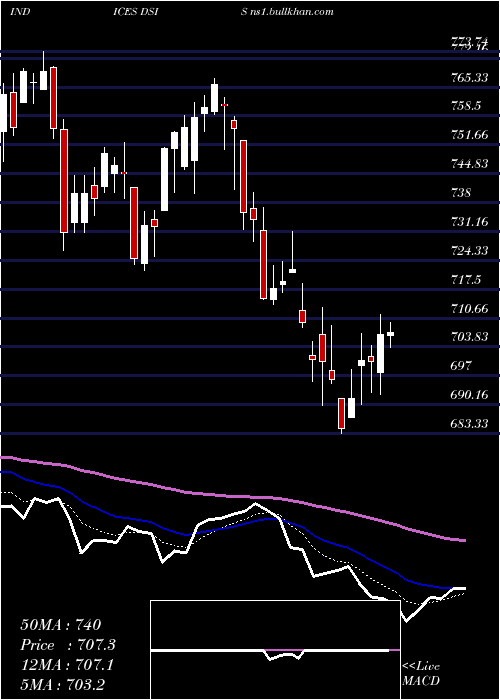Click the last white candlestick
Screen dimensions: 500x700
point(391,333)
